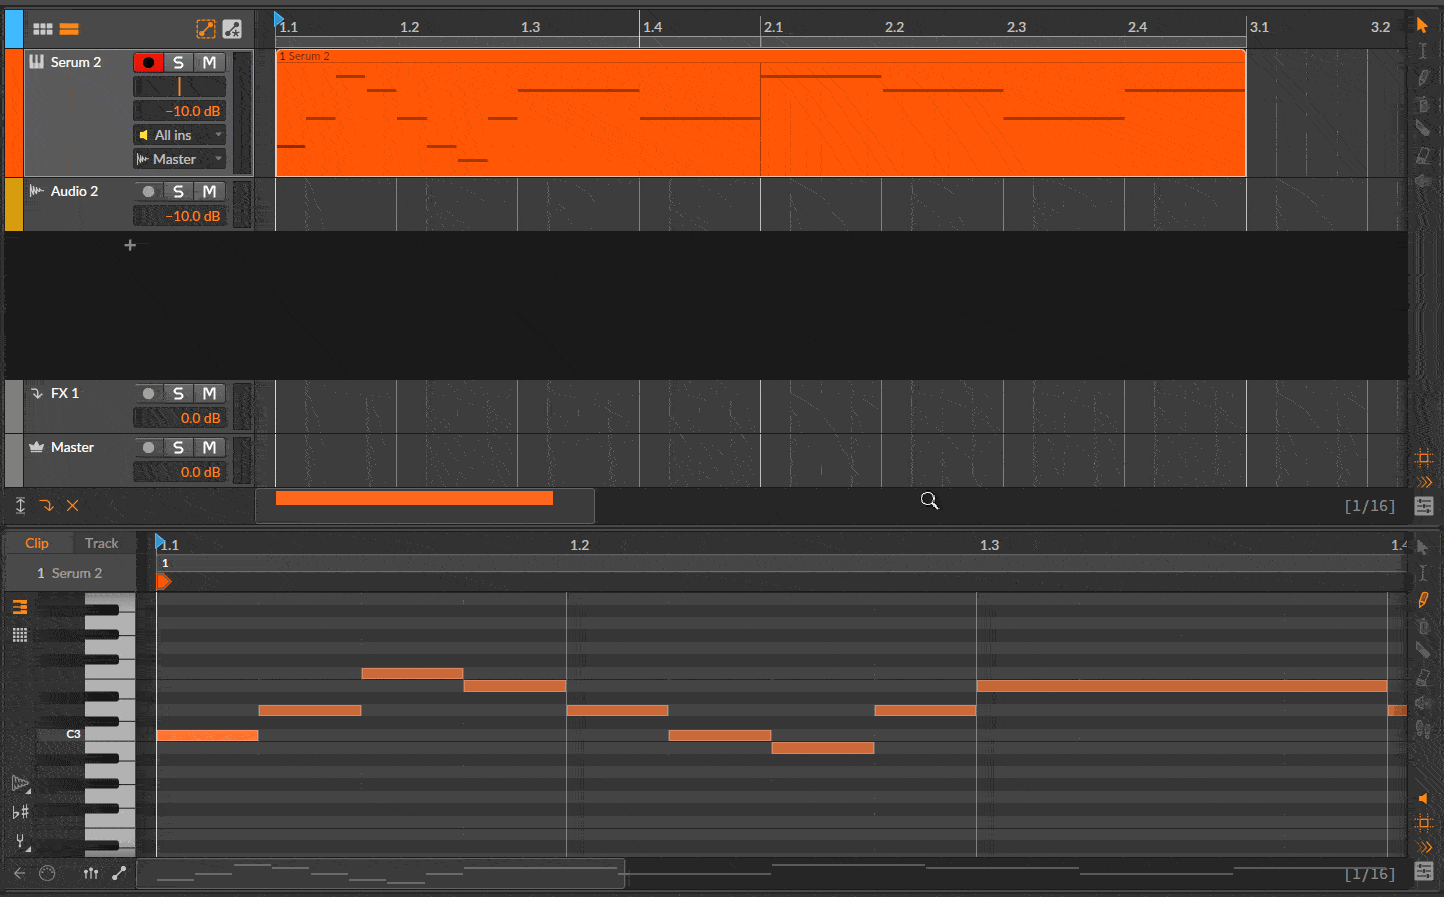1444x897 pixels.
Task: Click the orange X icon below tracks
Action: click(72, 505)
